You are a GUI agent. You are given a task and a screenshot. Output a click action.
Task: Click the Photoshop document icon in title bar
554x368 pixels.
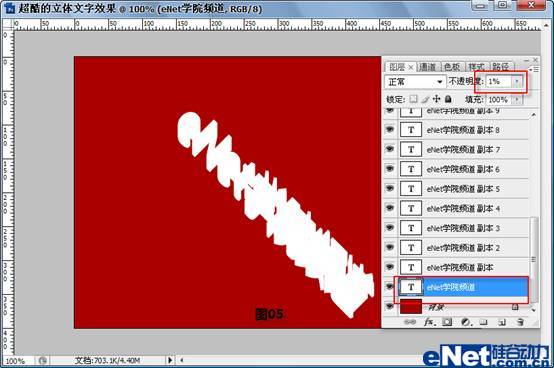(x=10, y=8)
